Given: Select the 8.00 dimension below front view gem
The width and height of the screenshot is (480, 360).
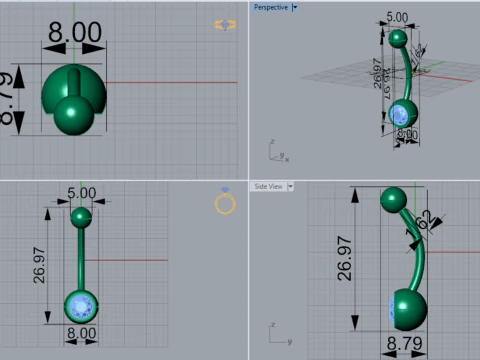Looking at the screenshot, I should point(82,333).
